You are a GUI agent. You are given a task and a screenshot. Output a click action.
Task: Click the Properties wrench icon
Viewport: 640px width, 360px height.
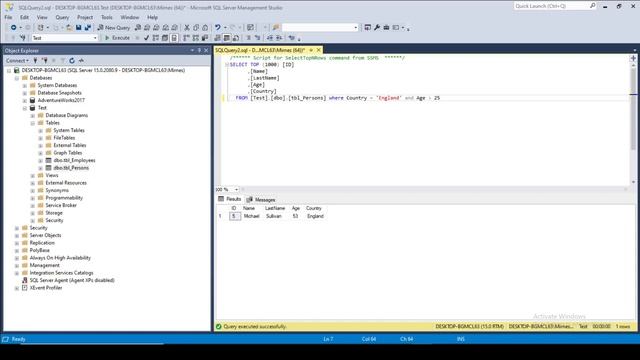point(377,27)
